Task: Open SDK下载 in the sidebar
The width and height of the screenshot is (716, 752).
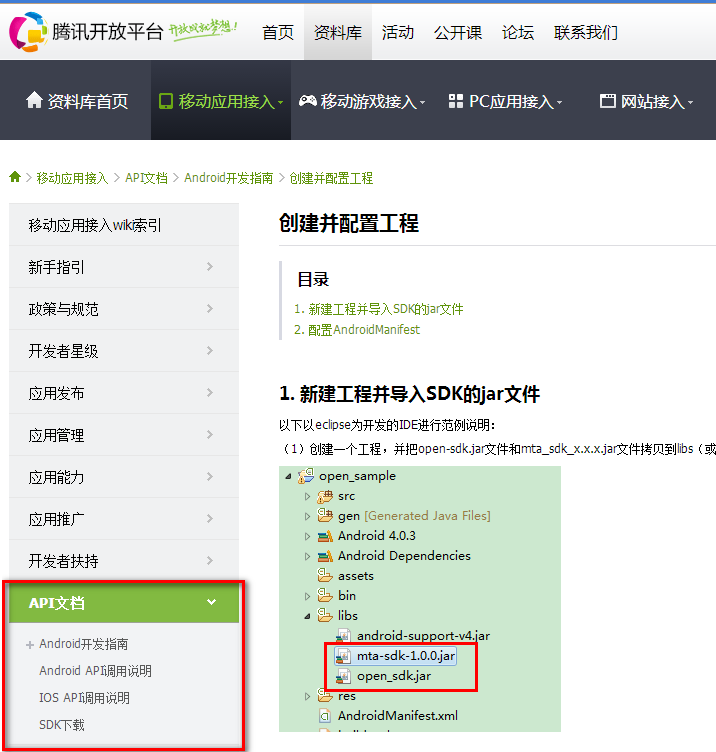Action: 61,725
